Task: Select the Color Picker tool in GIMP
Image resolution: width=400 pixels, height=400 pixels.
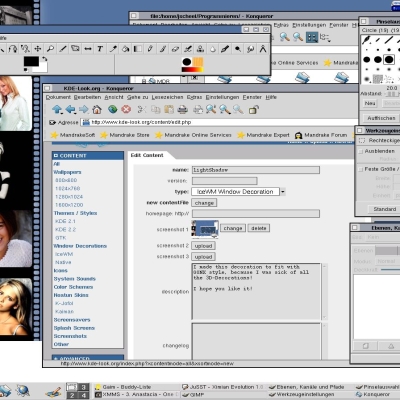Action: 113,49
